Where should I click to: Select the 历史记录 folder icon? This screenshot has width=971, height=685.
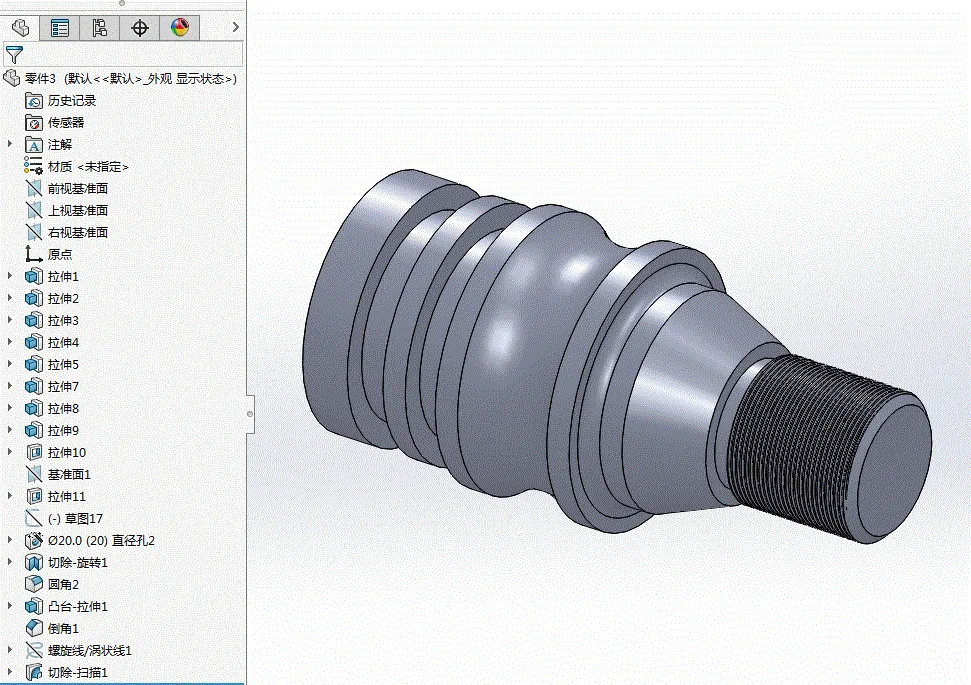[x=33, y=100]
